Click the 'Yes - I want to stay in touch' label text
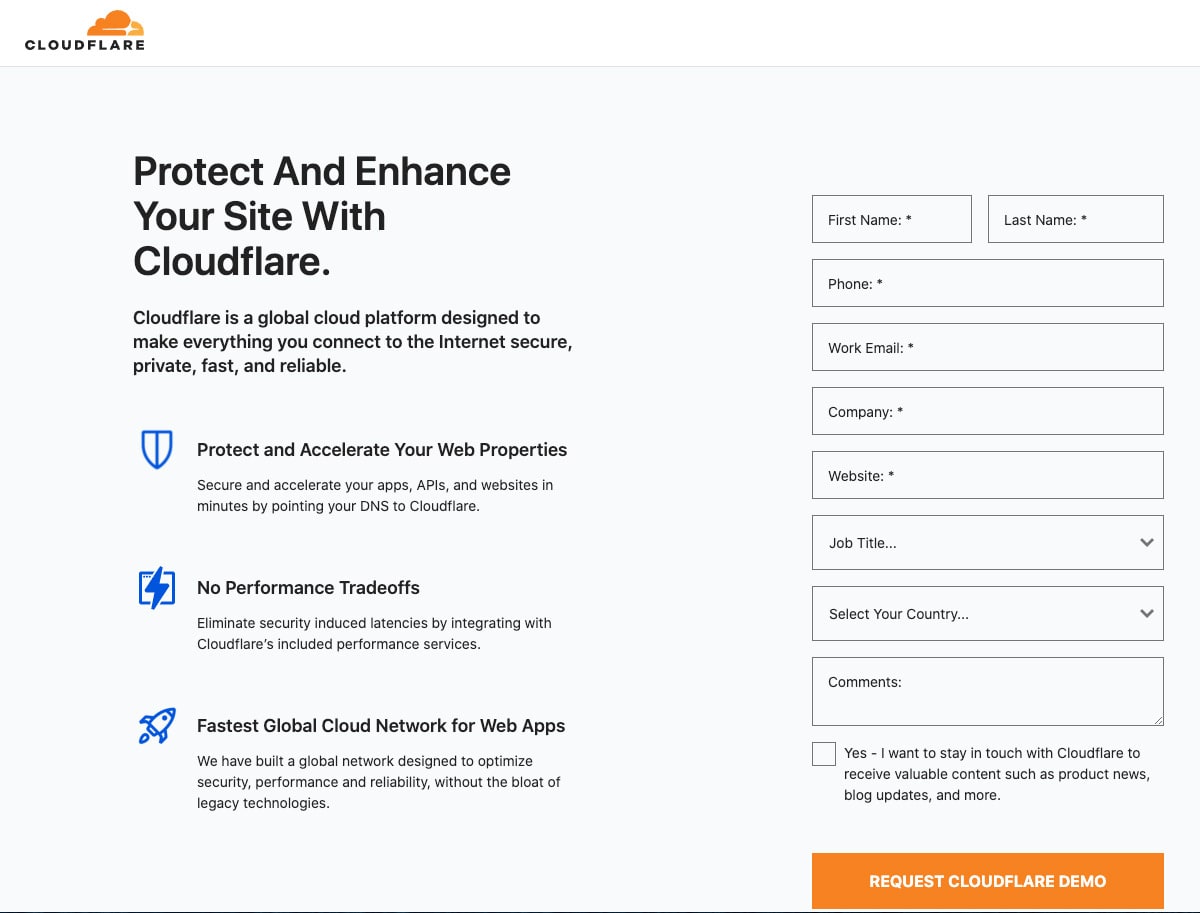 [997, 774]
